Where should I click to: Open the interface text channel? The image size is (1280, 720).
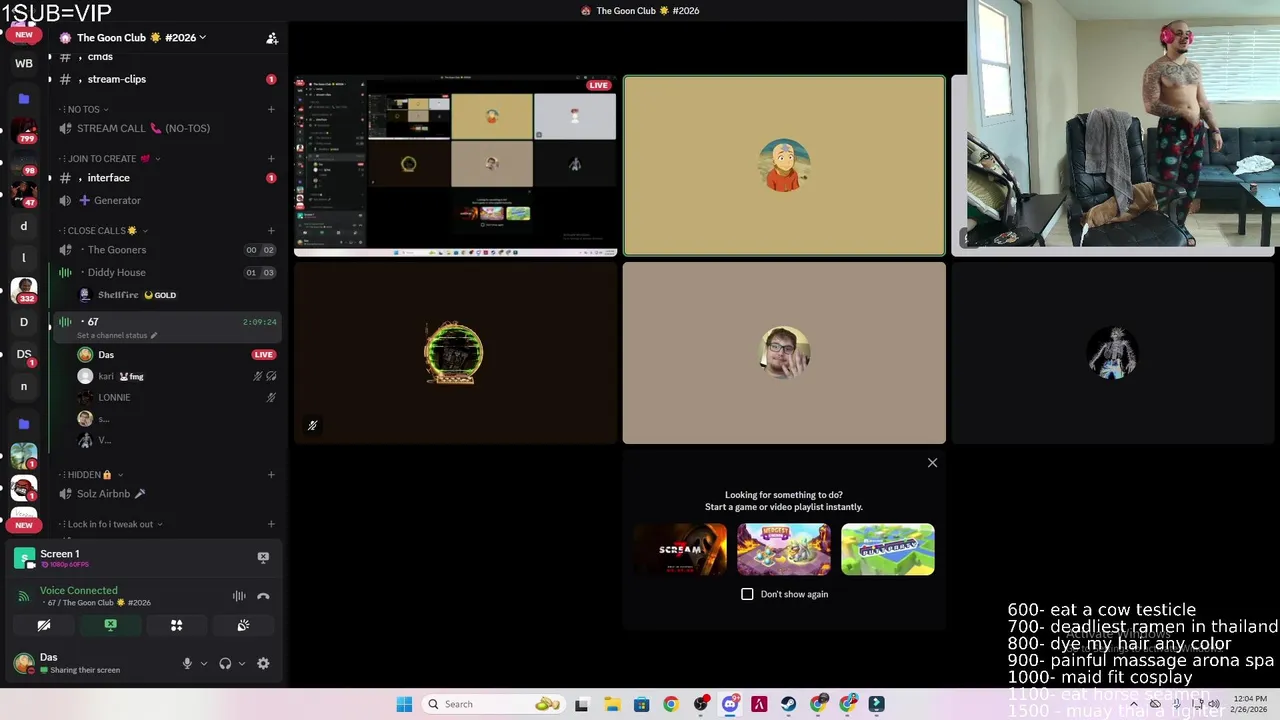(x=166, y=178)
